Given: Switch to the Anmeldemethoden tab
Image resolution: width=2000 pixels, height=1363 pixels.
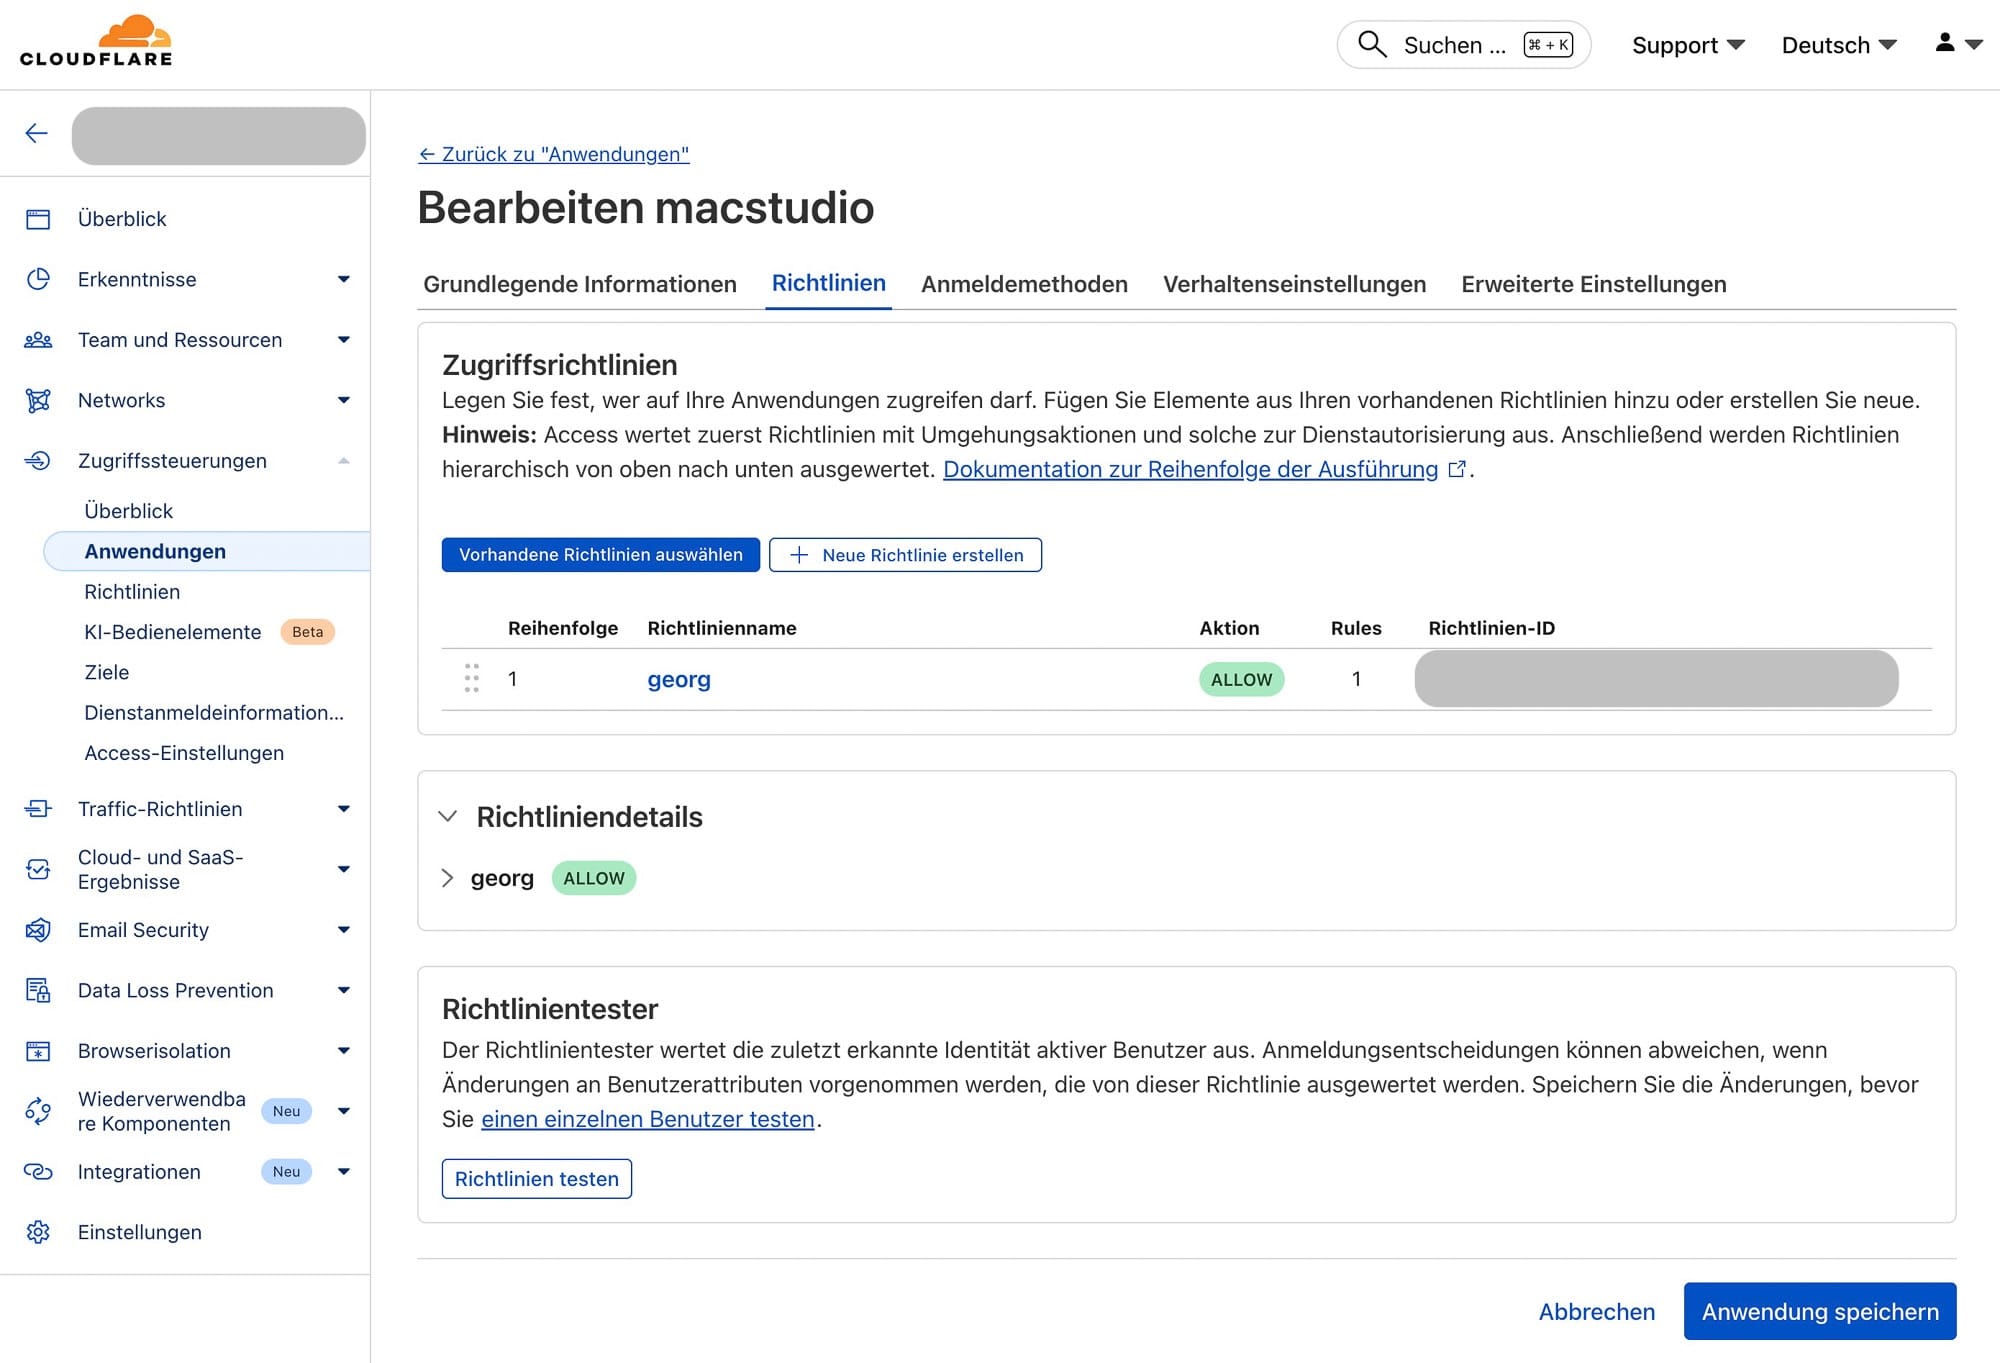Looking at the screenshot, I should [1023, 284].
